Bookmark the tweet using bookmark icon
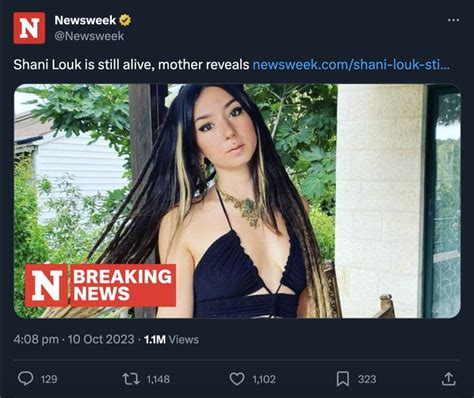Image resolution: width=474 pixels, height=398 pixels. (x=343, y=379)
